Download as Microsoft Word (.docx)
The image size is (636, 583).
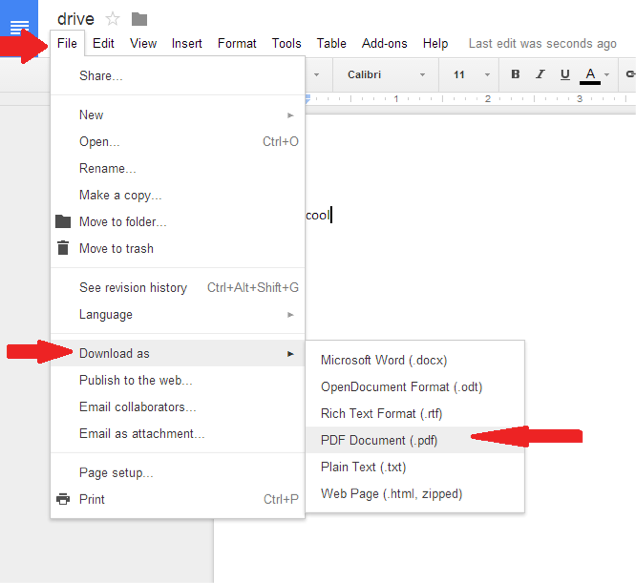pos(415,360)
